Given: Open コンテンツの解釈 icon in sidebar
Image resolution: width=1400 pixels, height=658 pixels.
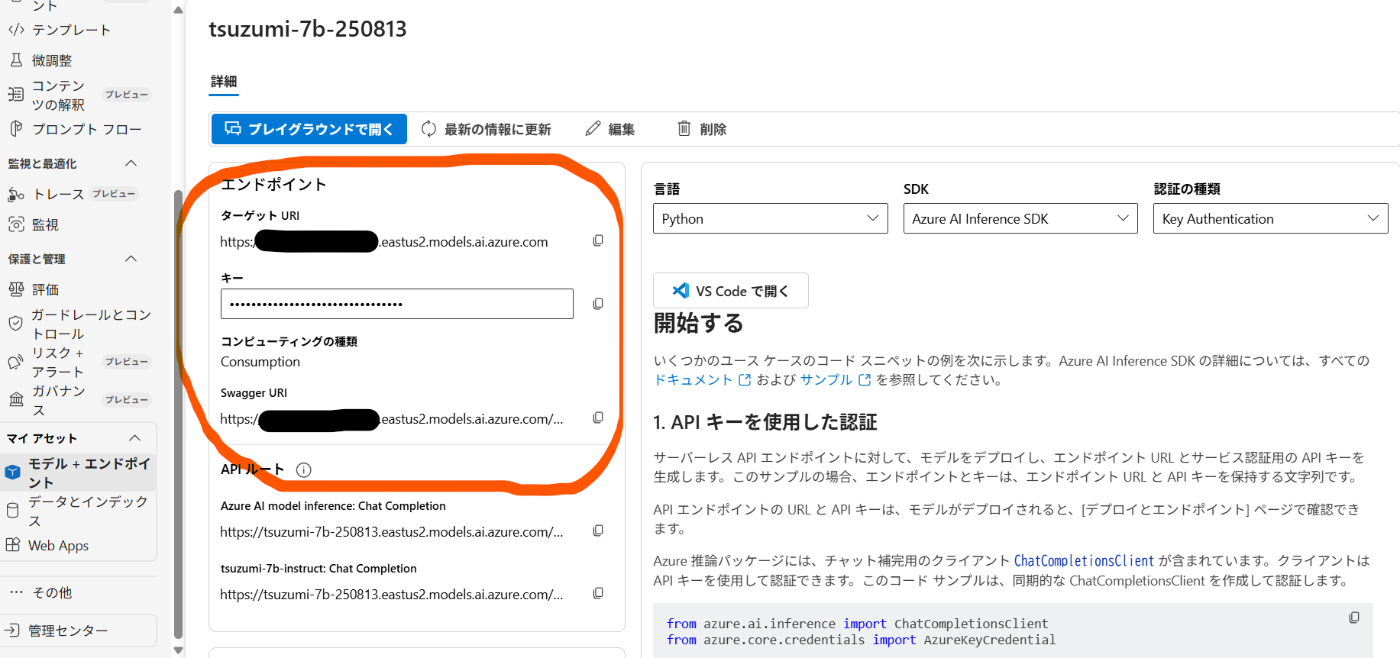Looking at the screenshot, I should click(x=15, y=95).
